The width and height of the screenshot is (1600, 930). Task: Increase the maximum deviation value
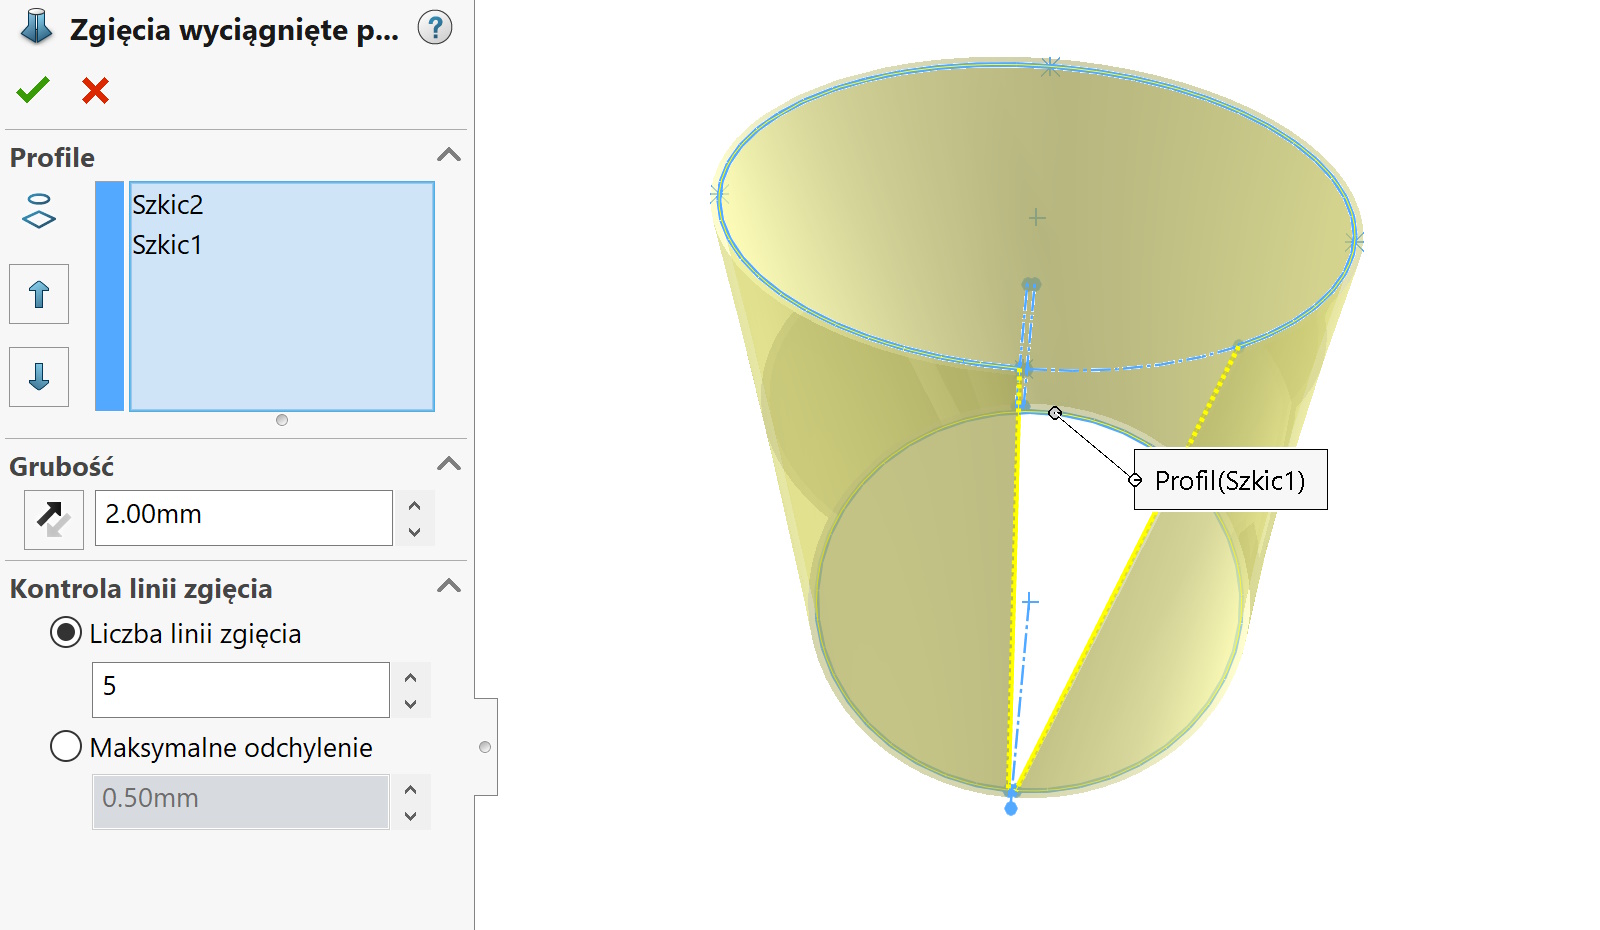[411, 789]
